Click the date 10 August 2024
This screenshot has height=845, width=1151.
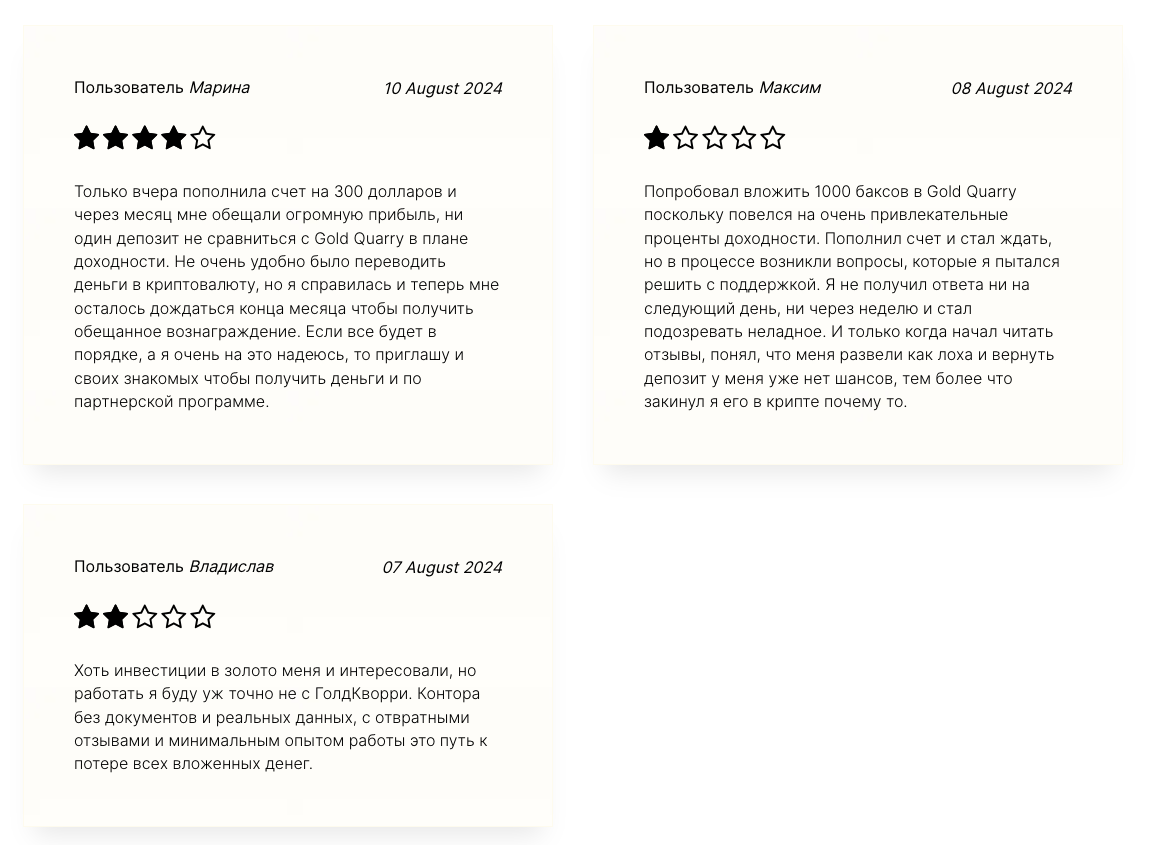(443, 88)
